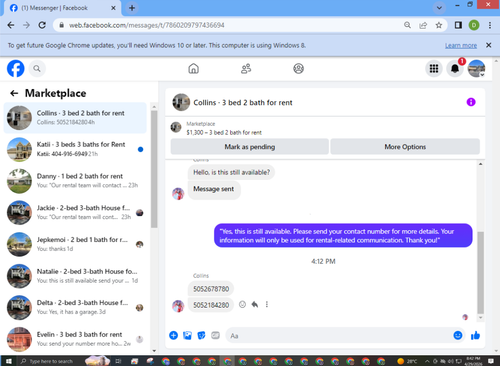Choose a sticker icon in composer
The height and width of the screenshot is (366, 500).
click(x=201, y=335)
